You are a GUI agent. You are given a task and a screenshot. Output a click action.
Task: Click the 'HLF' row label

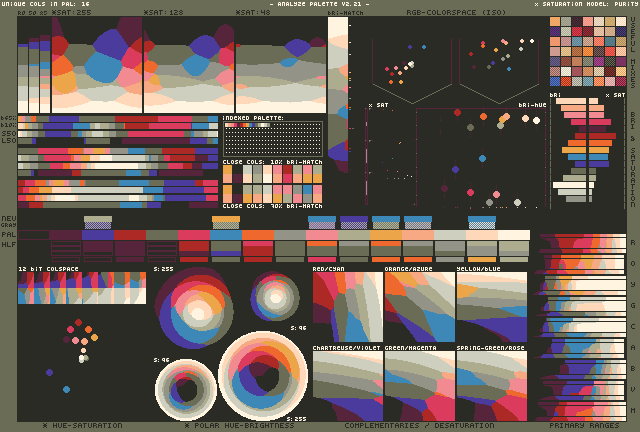pos(9,244)
